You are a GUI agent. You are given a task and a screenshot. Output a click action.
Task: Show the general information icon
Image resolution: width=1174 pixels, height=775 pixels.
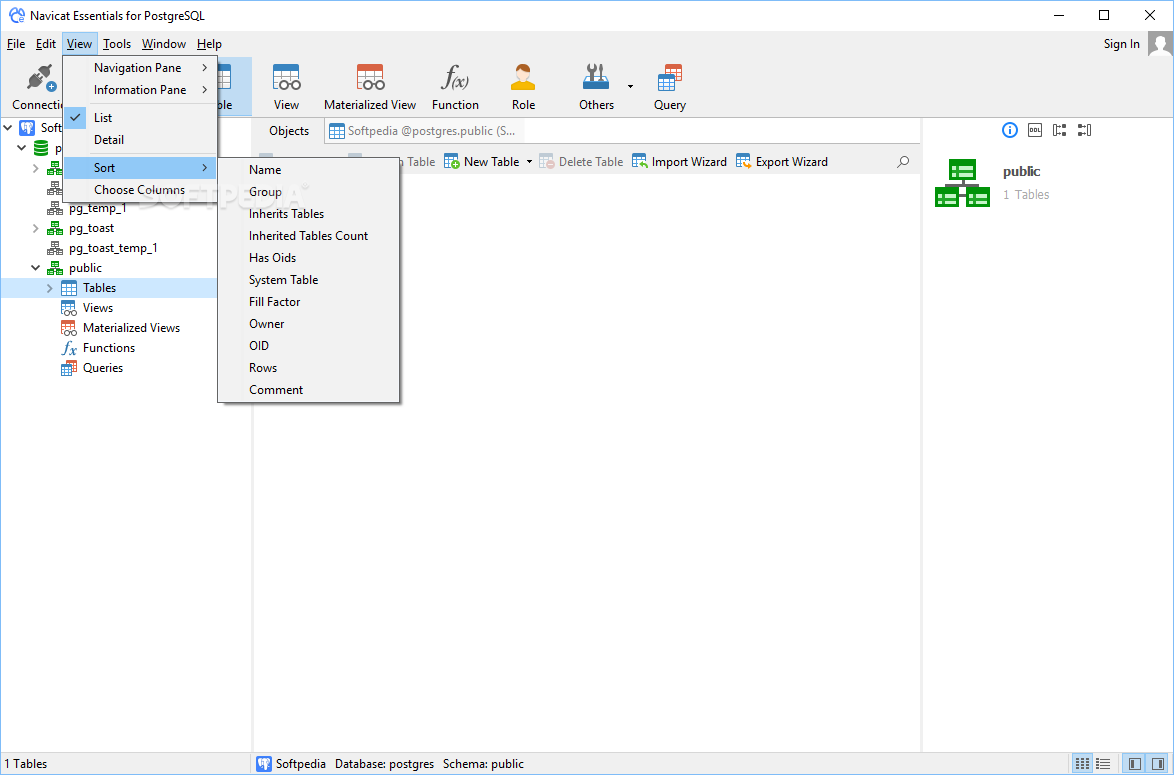[1009, 130]
